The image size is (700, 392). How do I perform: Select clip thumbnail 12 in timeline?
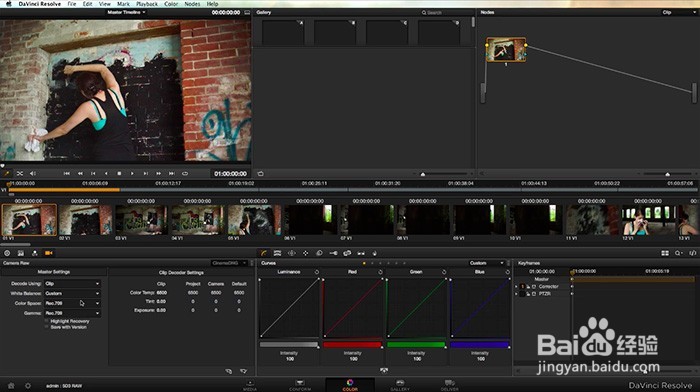coord(648,220)
